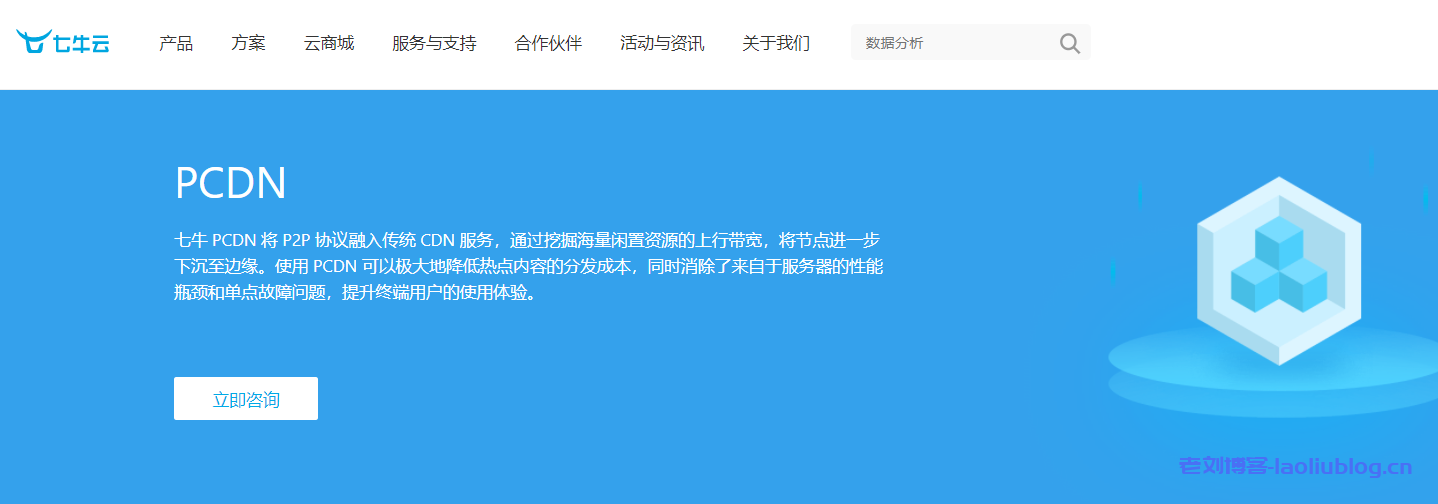Open the 合作伙伴 menu

click(548, 43)
